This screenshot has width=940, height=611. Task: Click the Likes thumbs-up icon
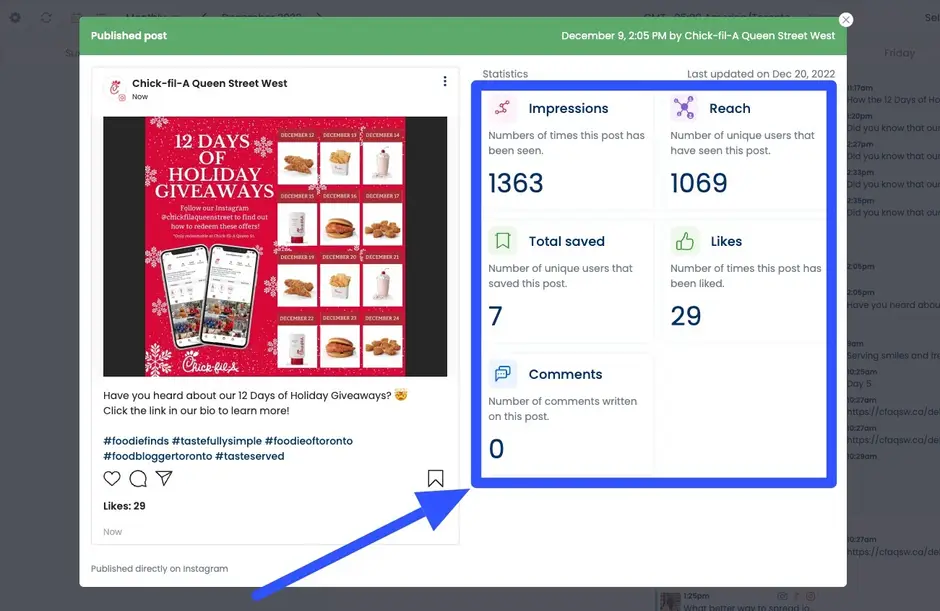click(x=684, y=241)
